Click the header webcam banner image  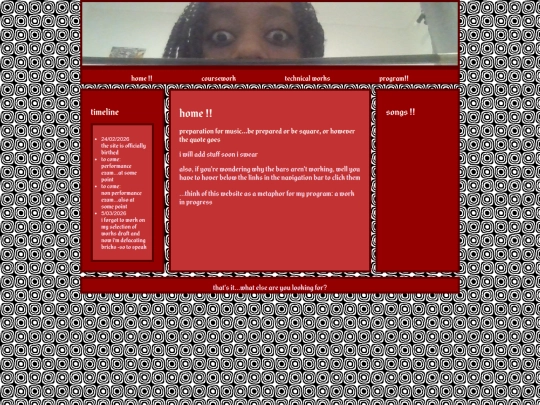click(270, 33)
